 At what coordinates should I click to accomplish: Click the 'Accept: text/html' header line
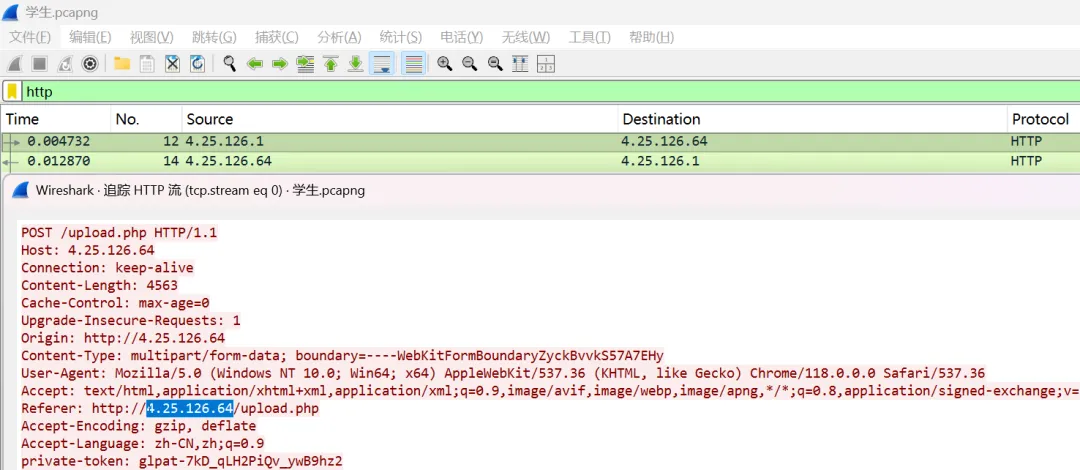550,391
